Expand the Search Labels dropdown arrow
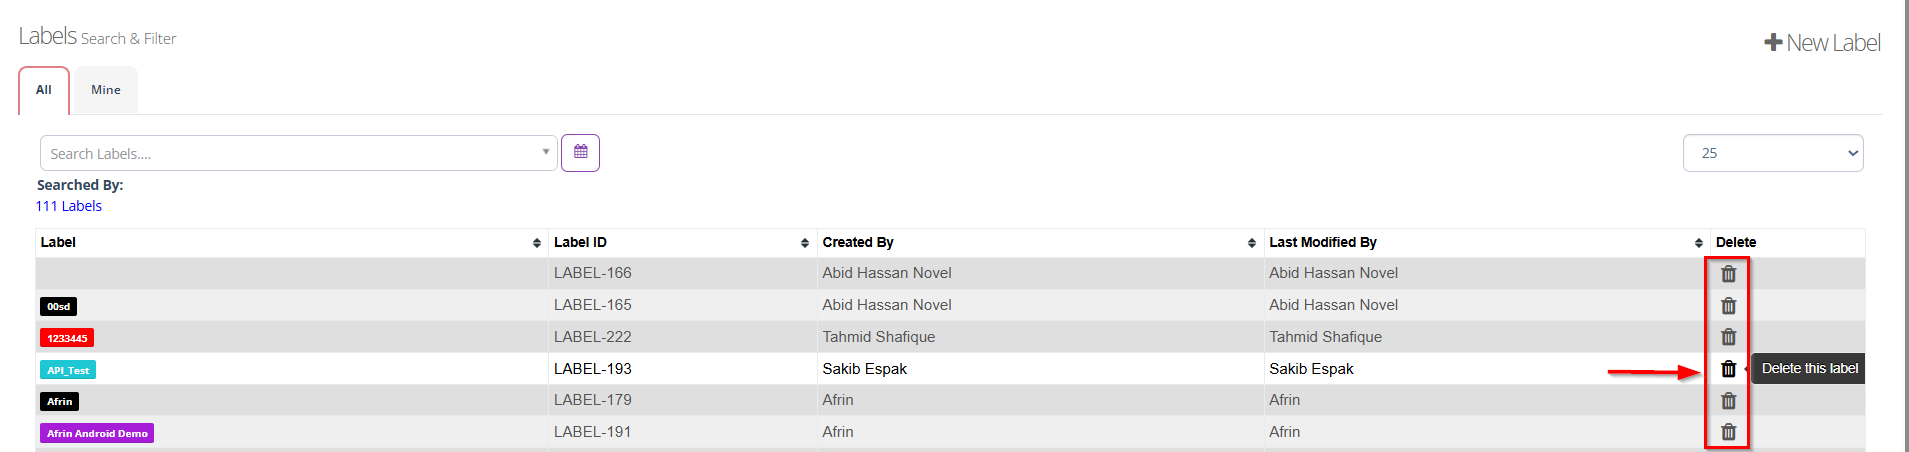Viewport: 1909px width, 452px height. pos(545,152)
